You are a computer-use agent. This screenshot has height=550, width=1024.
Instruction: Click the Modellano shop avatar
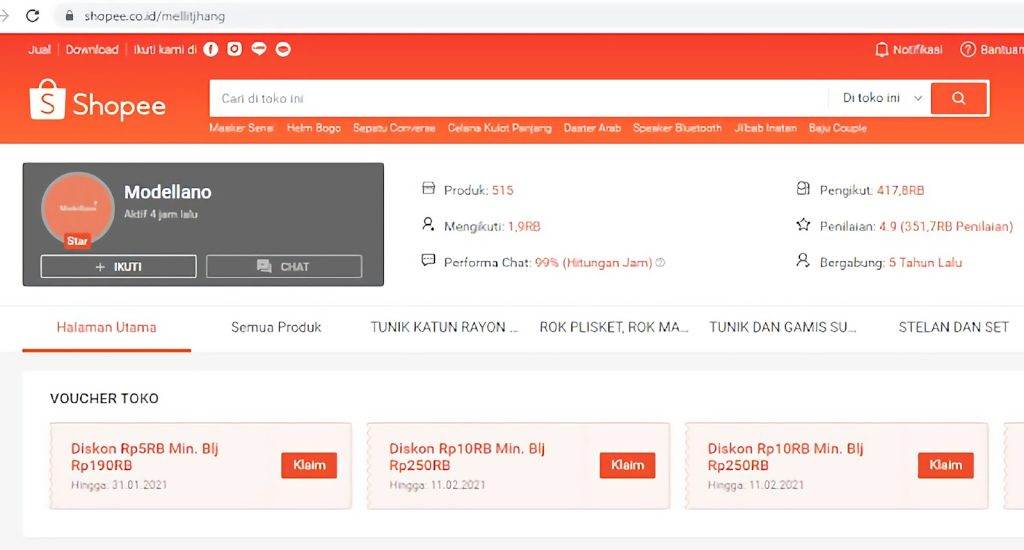pos(78,208)
